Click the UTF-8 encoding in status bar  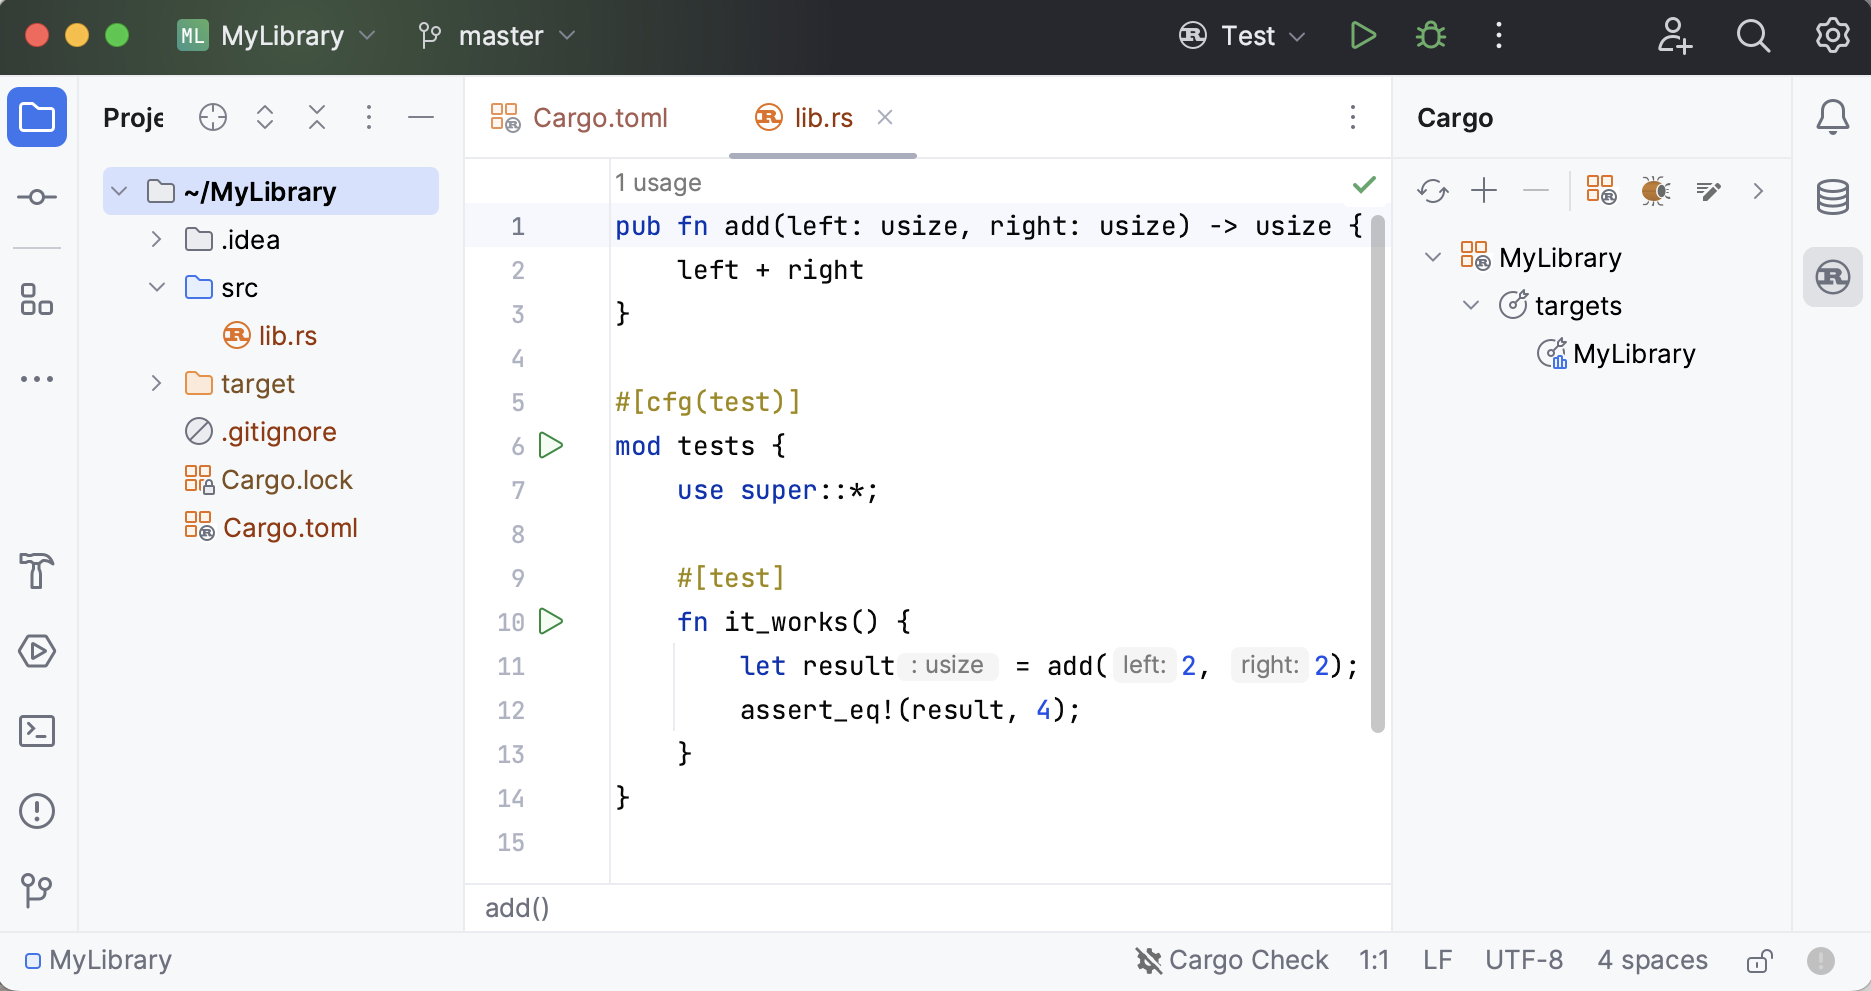coord(1523,960)
